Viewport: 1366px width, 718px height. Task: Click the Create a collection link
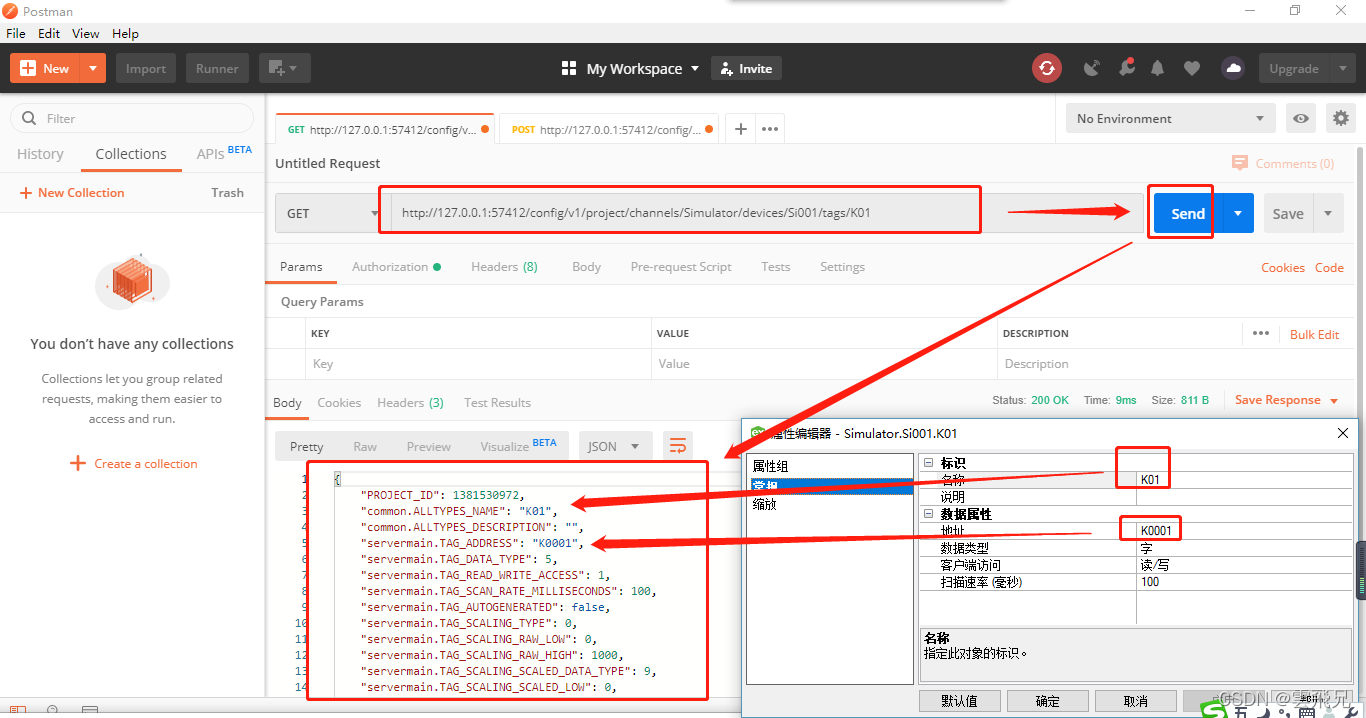coord(134,463)
